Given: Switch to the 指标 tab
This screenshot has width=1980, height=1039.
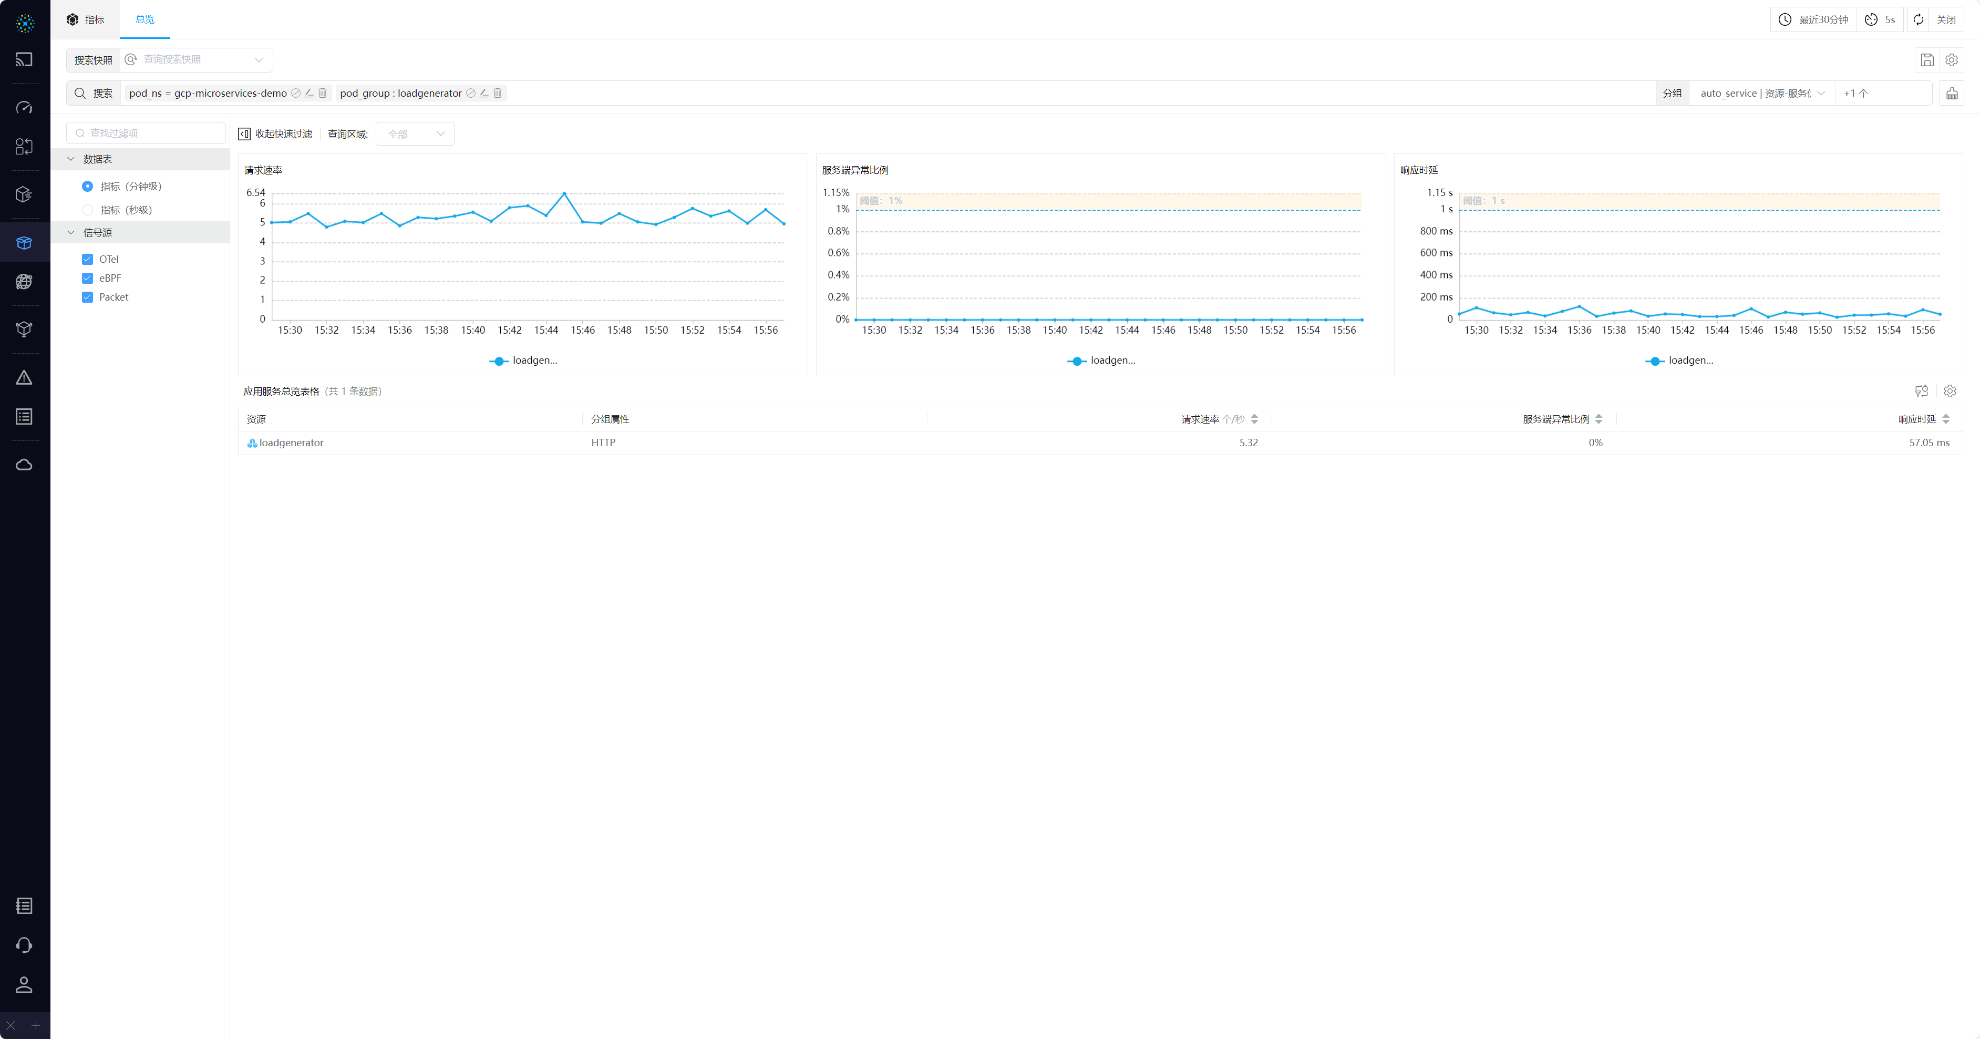Looking at the screenshot, I should (86, 20).
